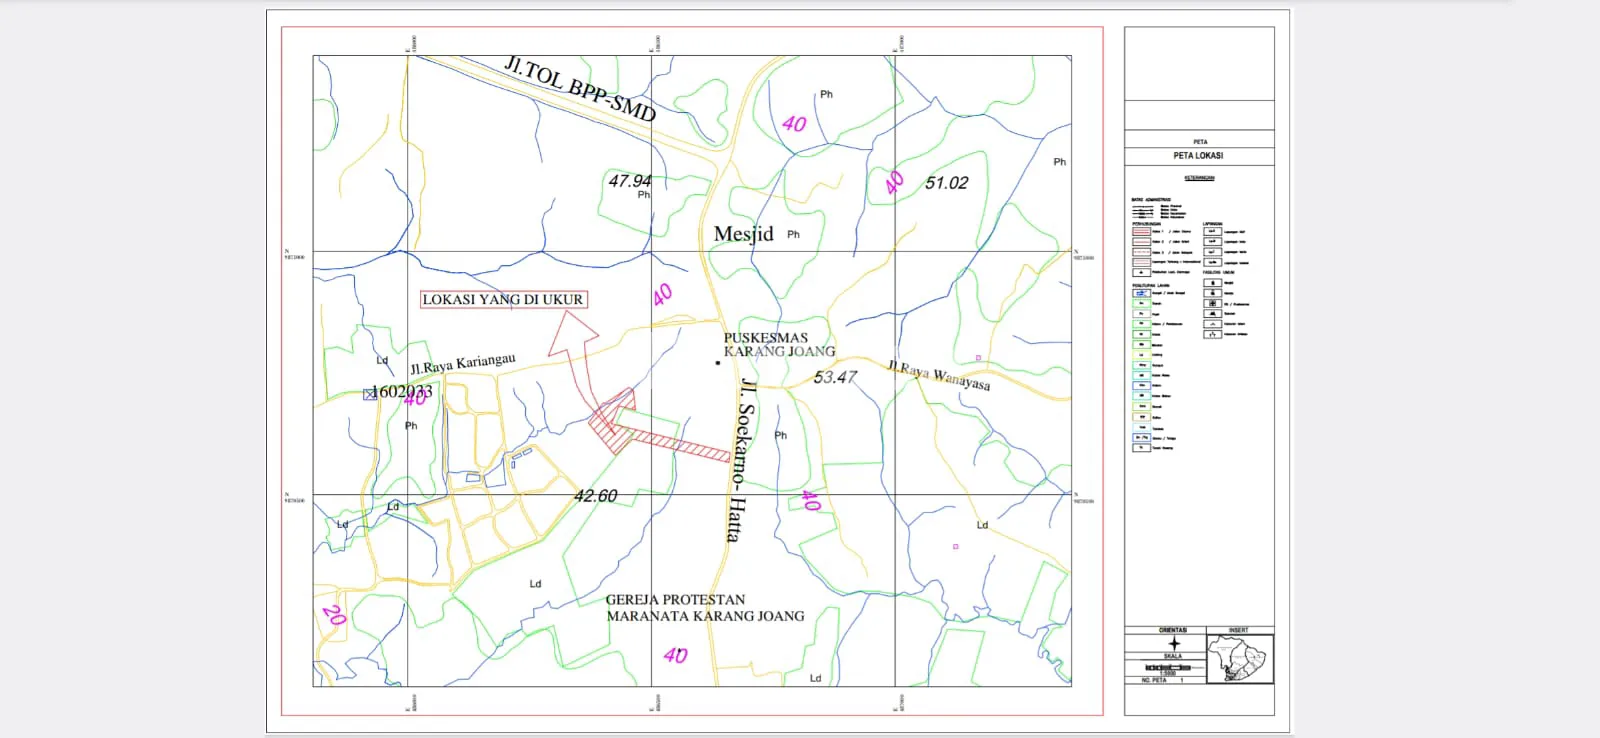
Task: Click the blue benchmark marker beside 1602033
Action: click(370, 394)
